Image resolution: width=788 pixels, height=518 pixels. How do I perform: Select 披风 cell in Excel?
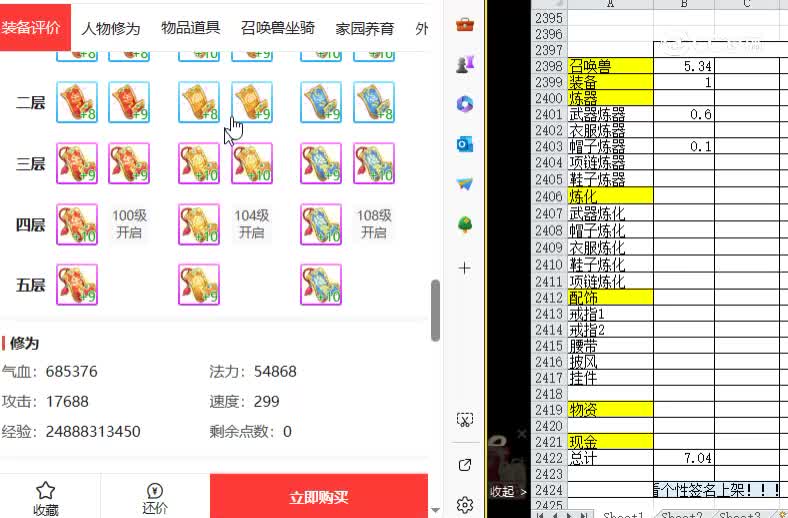click(x=611, y=362)
